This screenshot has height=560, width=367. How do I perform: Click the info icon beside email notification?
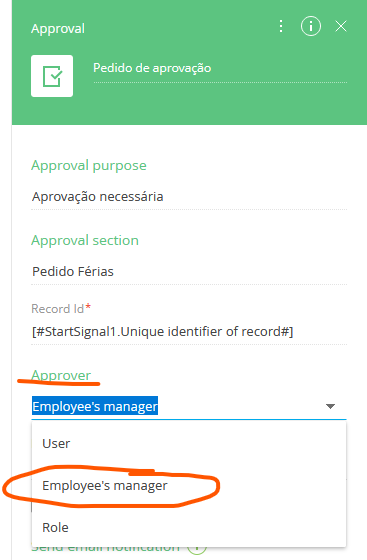click(197, 550)
